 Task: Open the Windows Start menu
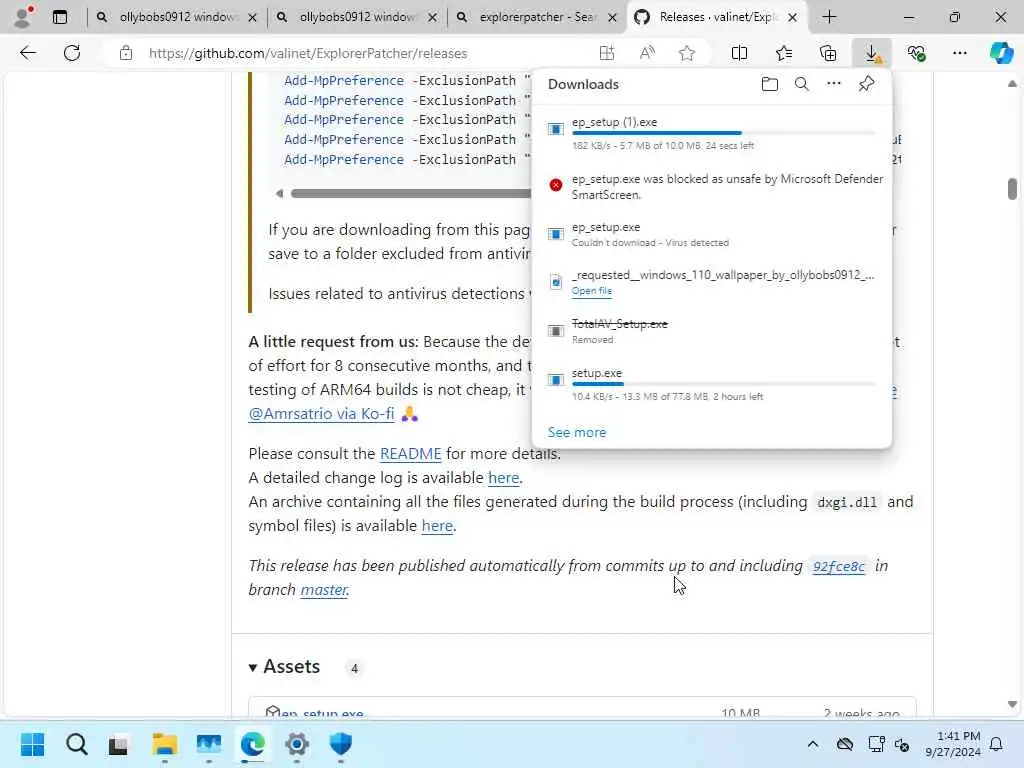click(x=32, y=744)
